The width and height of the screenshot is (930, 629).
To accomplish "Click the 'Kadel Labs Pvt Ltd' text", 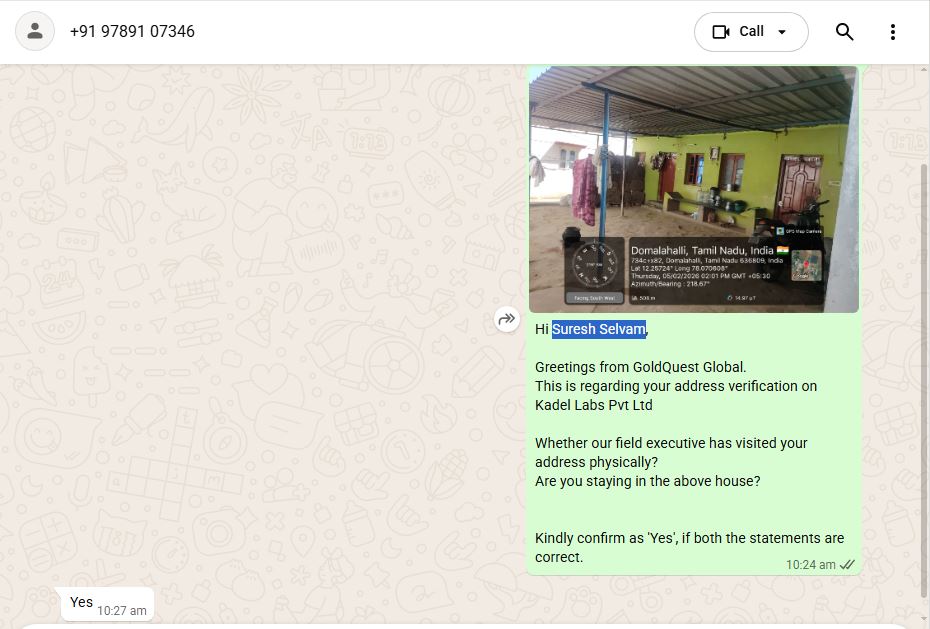I will (x=594, y=405).
